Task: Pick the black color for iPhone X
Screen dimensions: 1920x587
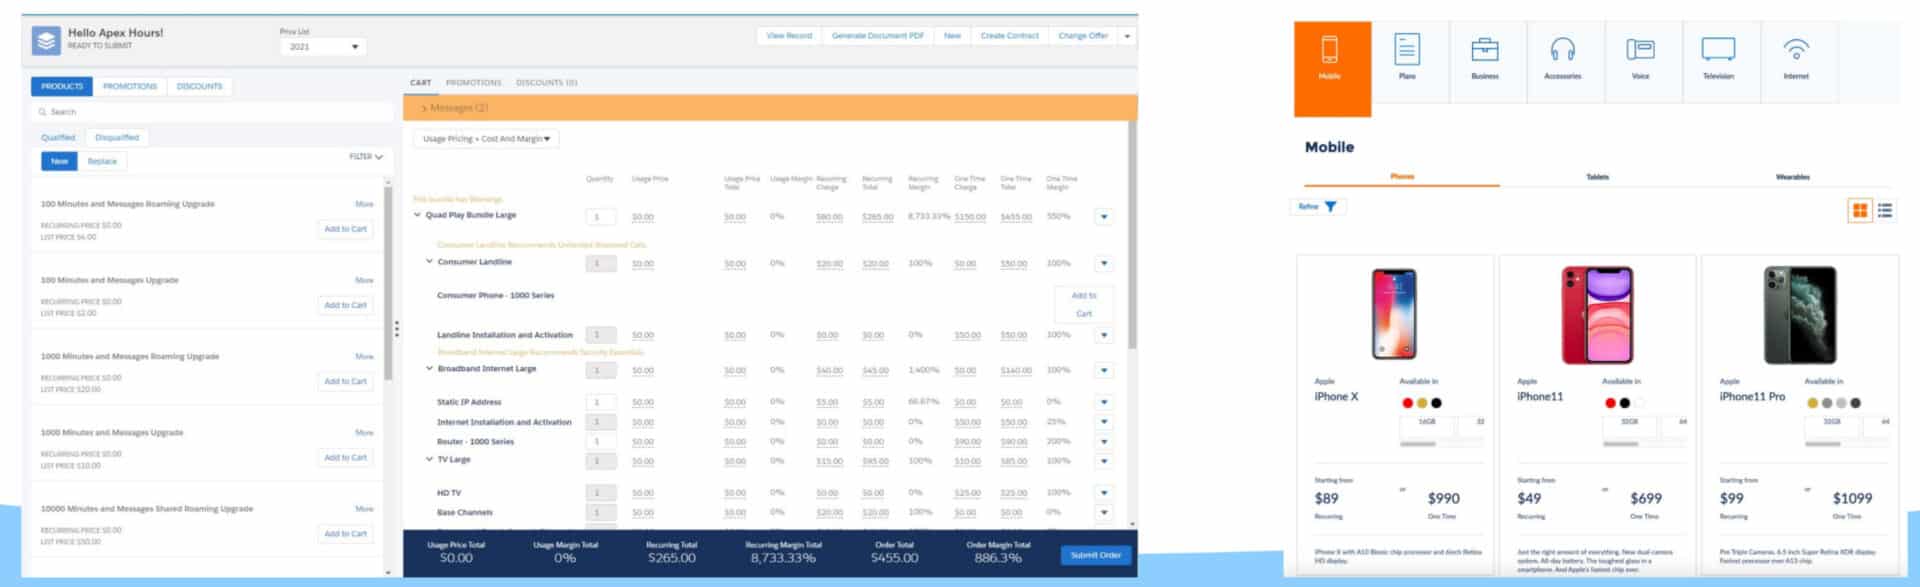Action: pos(1436,403)
